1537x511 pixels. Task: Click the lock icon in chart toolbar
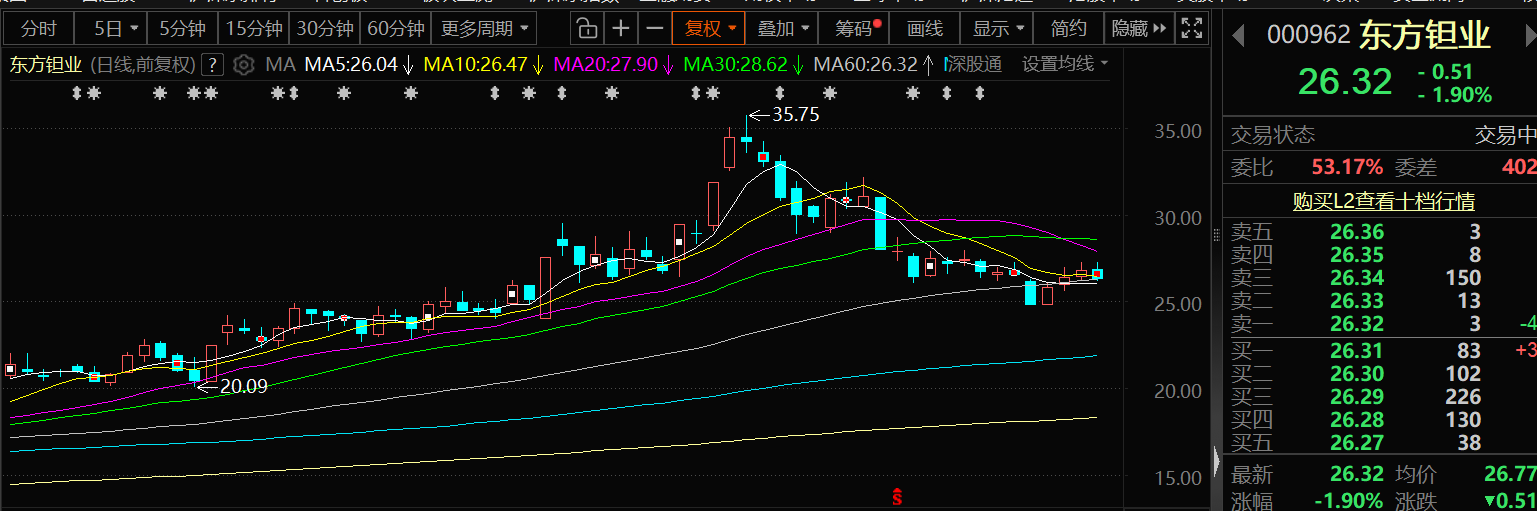click(589, 28)
